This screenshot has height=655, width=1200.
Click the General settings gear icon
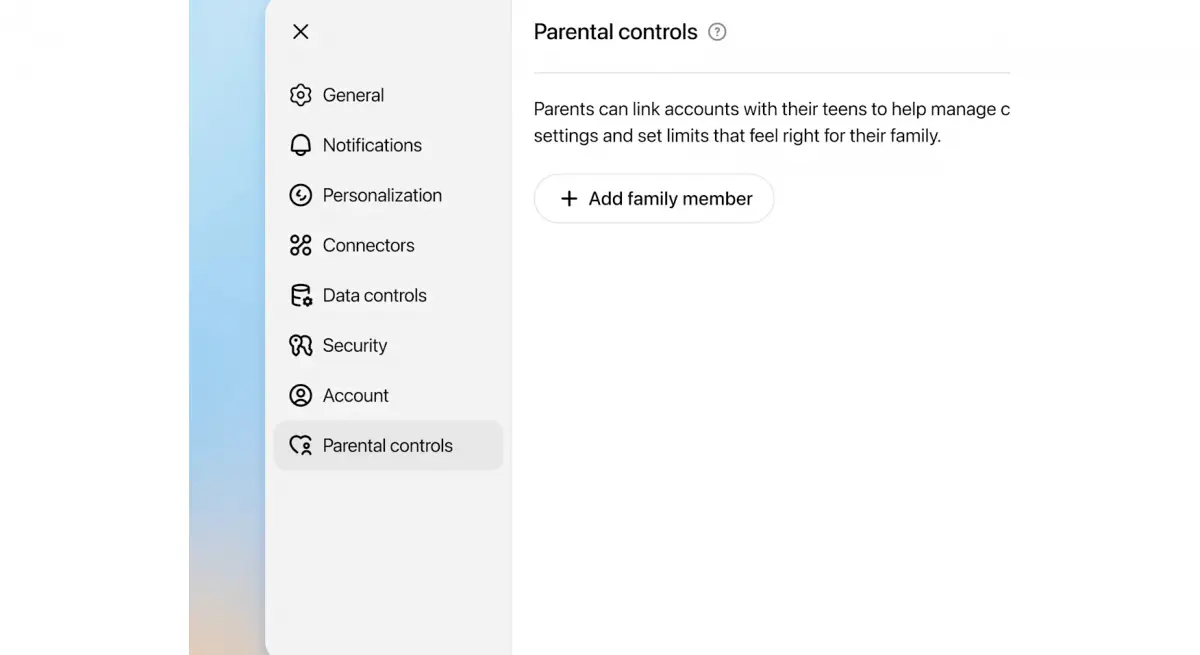click(x=301, y=95)
